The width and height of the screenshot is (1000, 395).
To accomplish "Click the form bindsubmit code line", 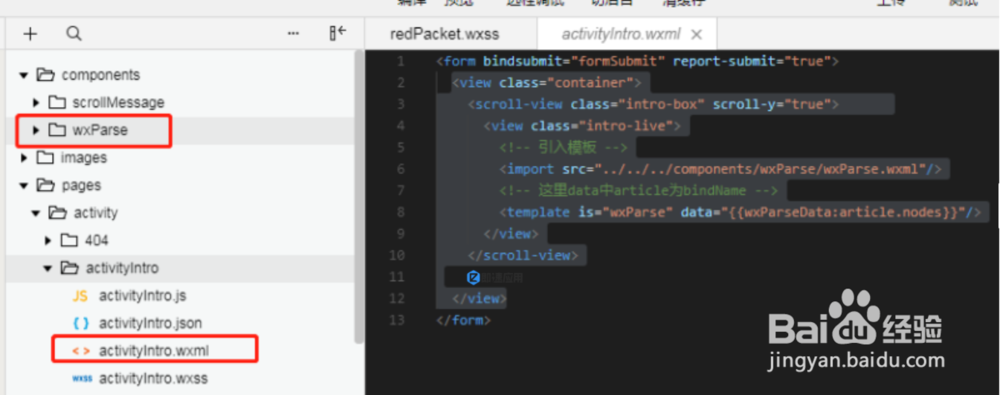I will click(638, 62).
